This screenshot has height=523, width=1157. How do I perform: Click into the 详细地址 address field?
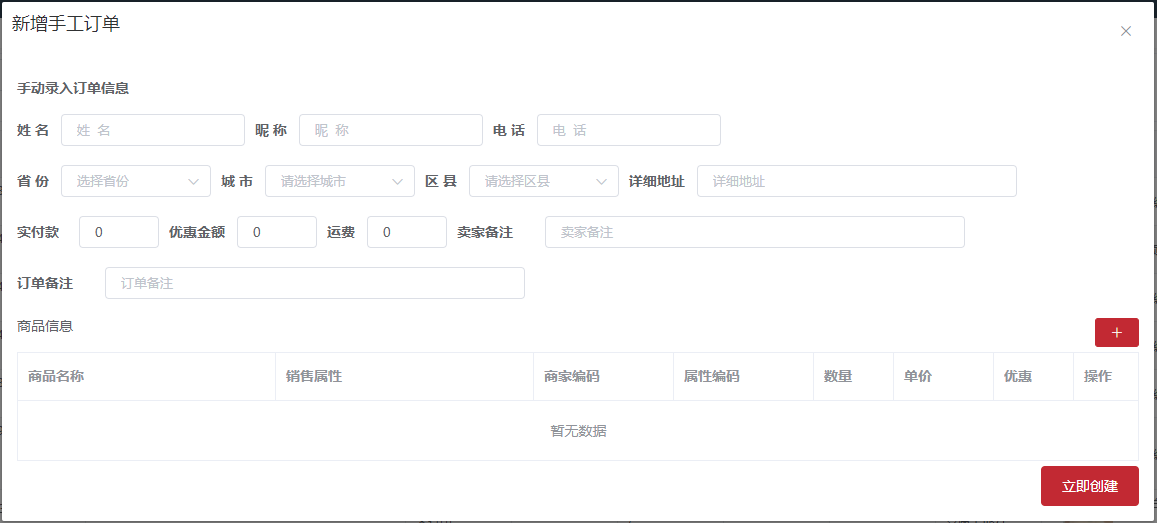[856, 181]
